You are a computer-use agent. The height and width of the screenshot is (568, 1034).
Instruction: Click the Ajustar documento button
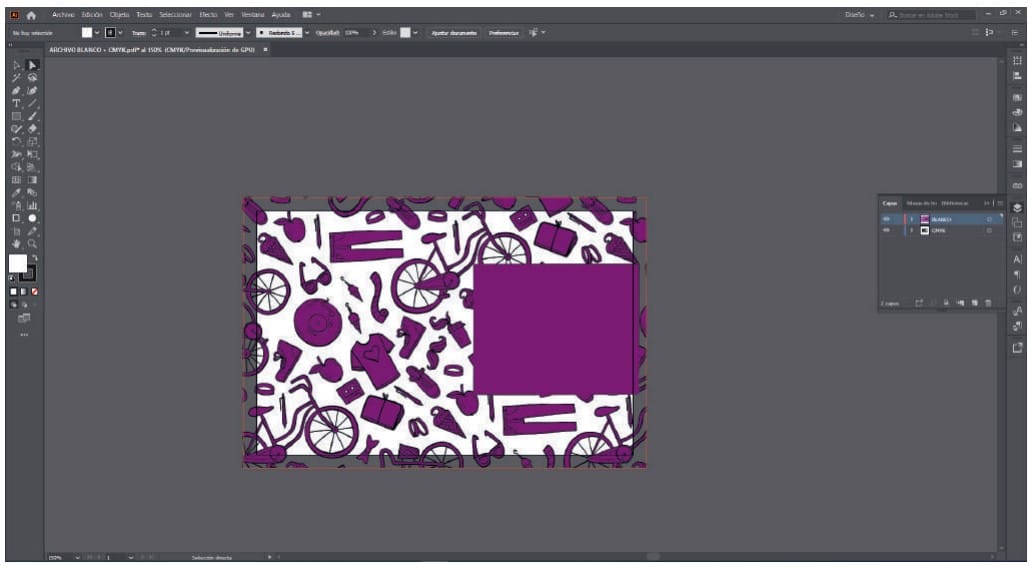coord(454,32)
